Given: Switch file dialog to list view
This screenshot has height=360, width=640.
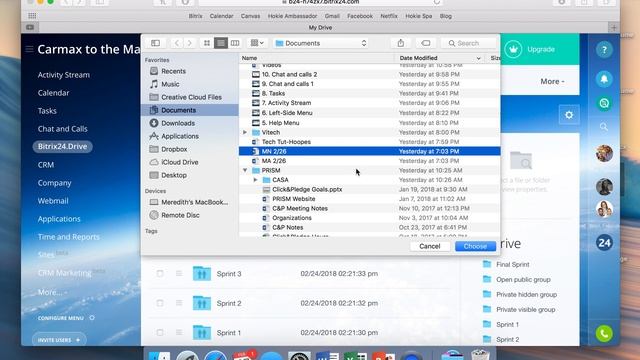Looking at the screenshot, I should pos(221,43).
